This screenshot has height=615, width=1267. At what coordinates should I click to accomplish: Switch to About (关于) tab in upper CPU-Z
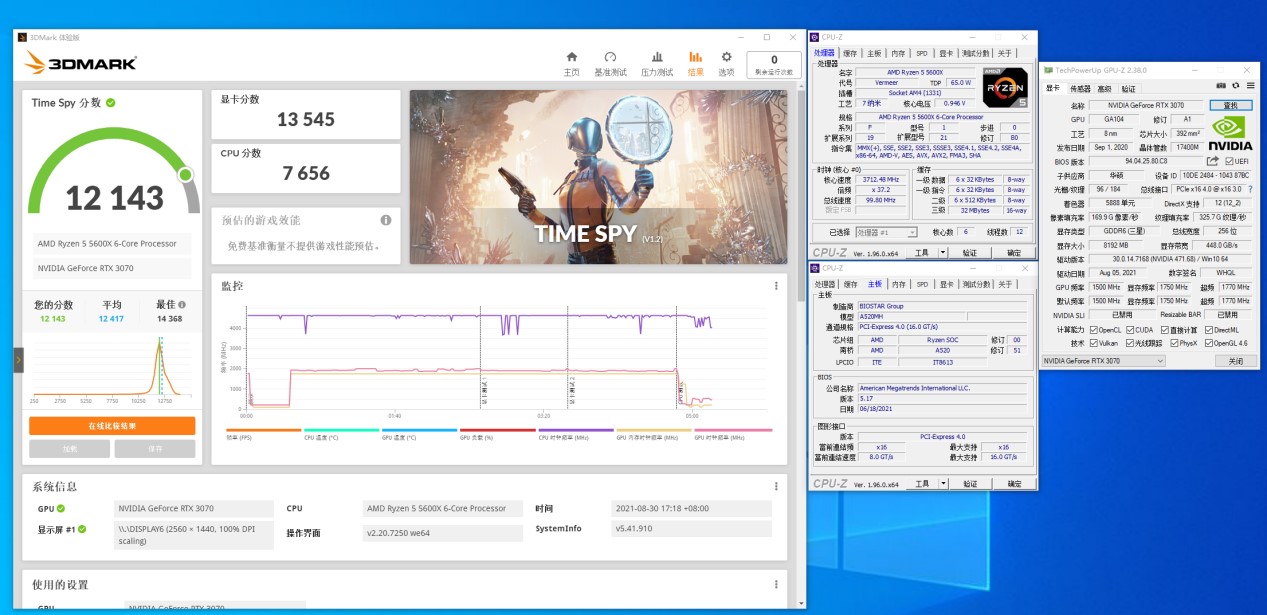1004,53
